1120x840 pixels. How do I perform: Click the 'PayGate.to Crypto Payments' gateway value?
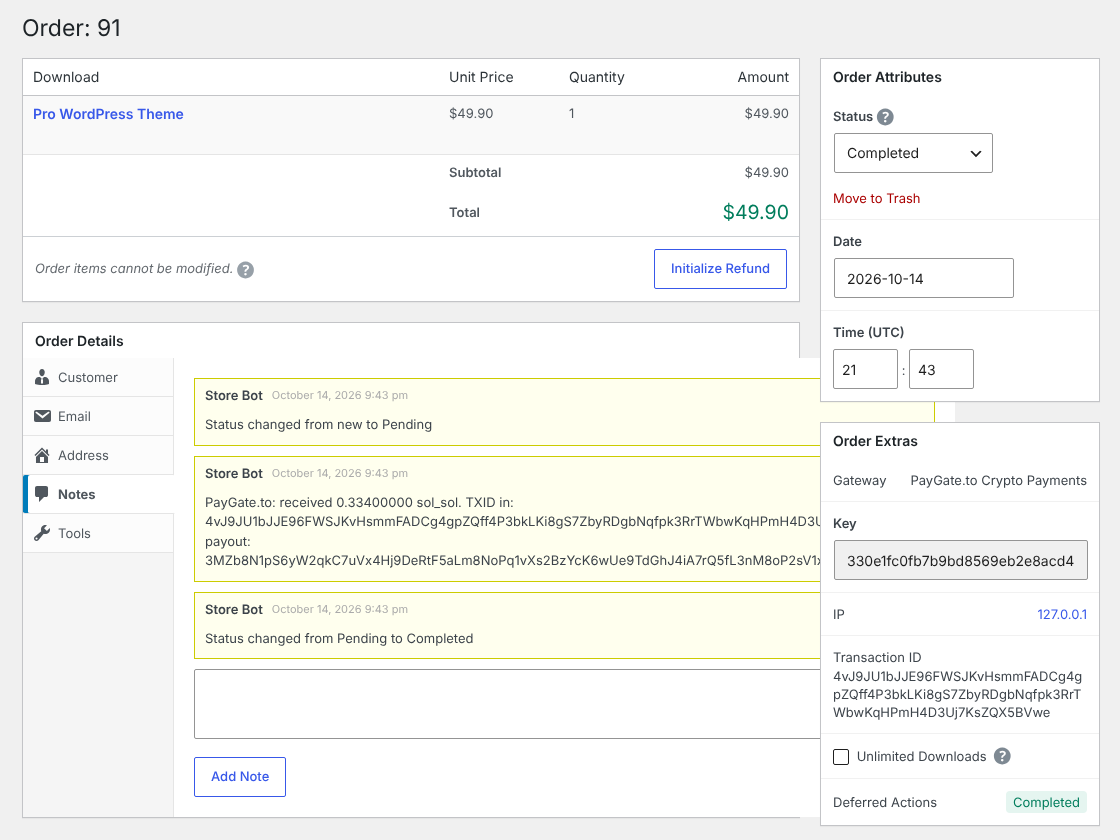999,481
